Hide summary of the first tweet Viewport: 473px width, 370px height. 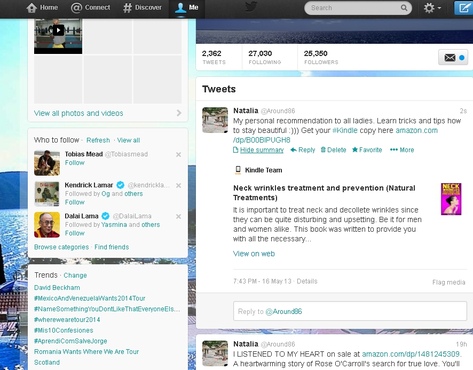tap(258, 150)
